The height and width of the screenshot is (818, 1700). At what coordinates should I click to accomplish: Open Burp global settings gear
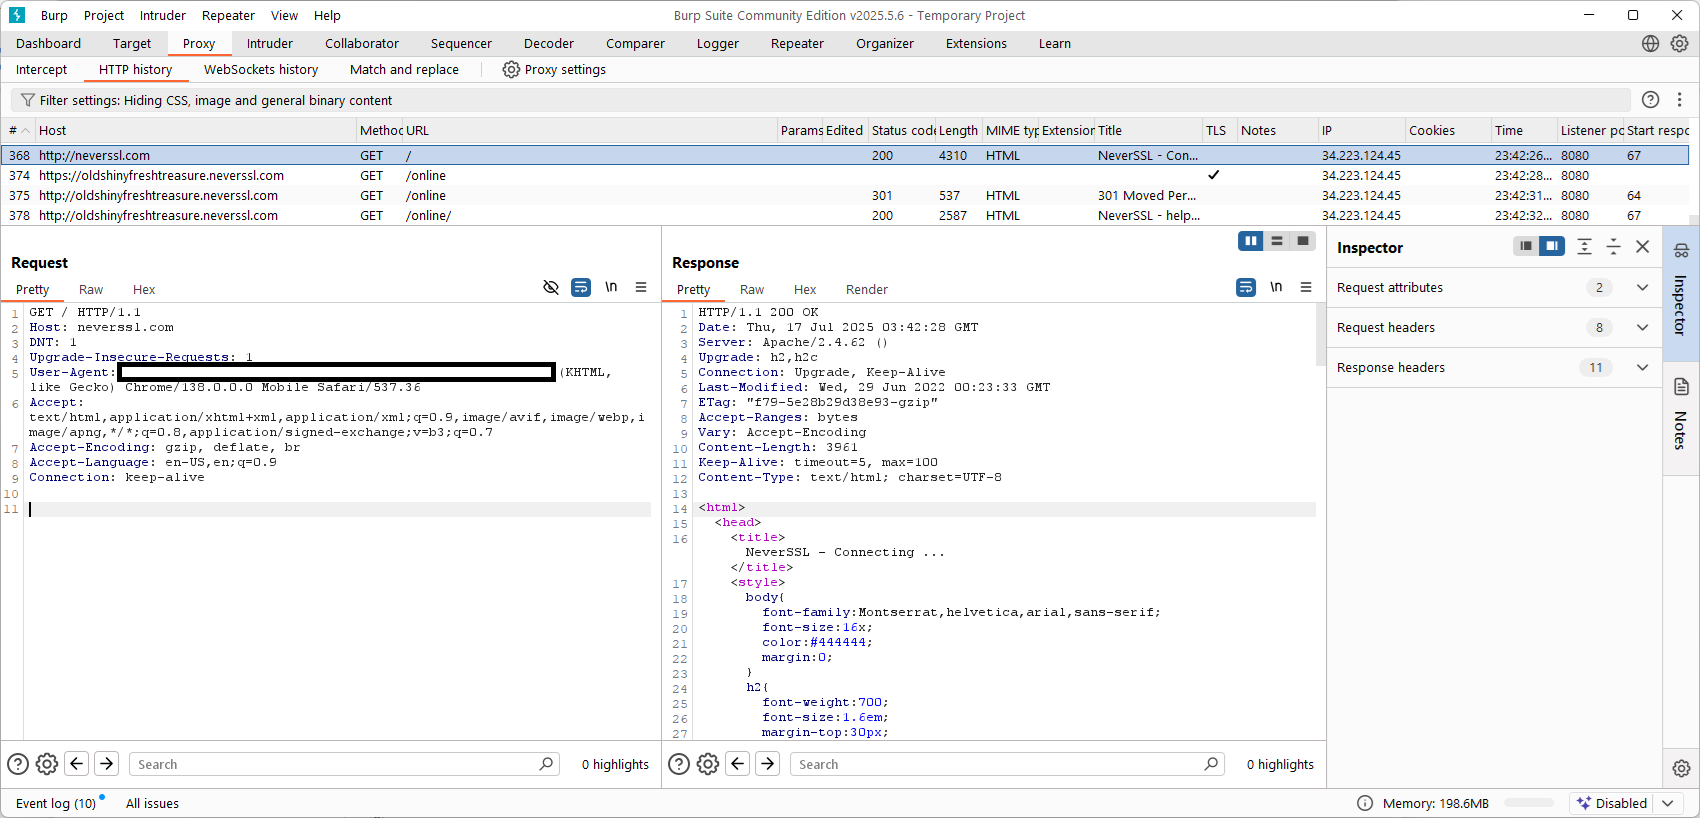[x=1679, y=43]
